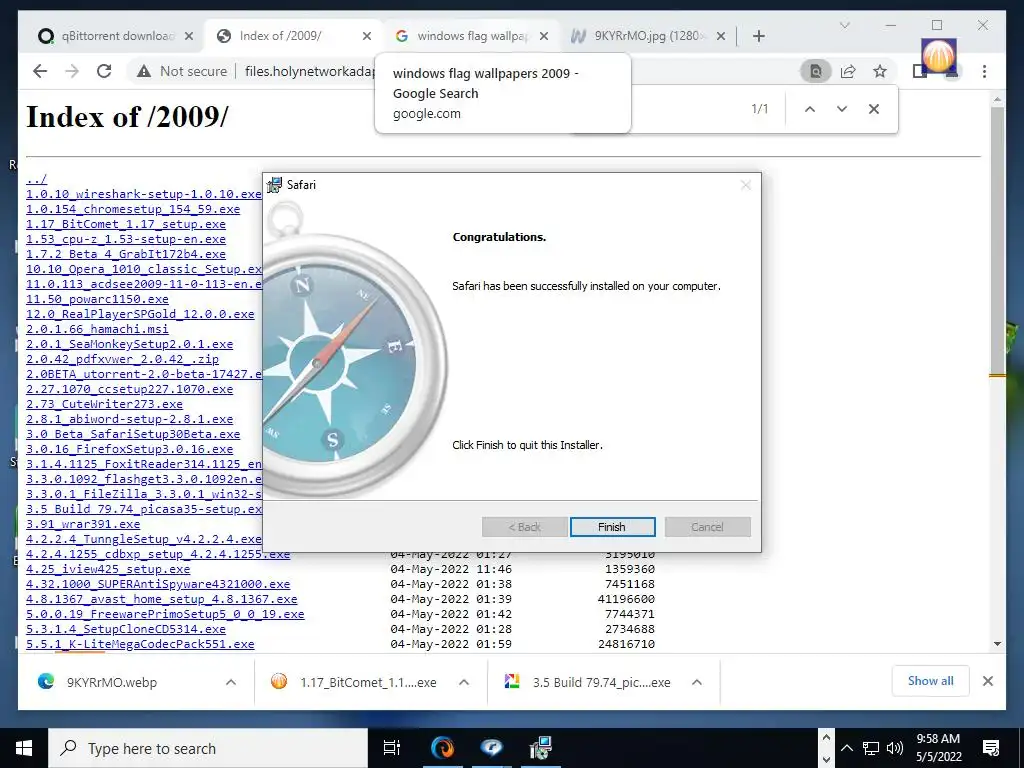Click the page search lens icon

(816, 71)
